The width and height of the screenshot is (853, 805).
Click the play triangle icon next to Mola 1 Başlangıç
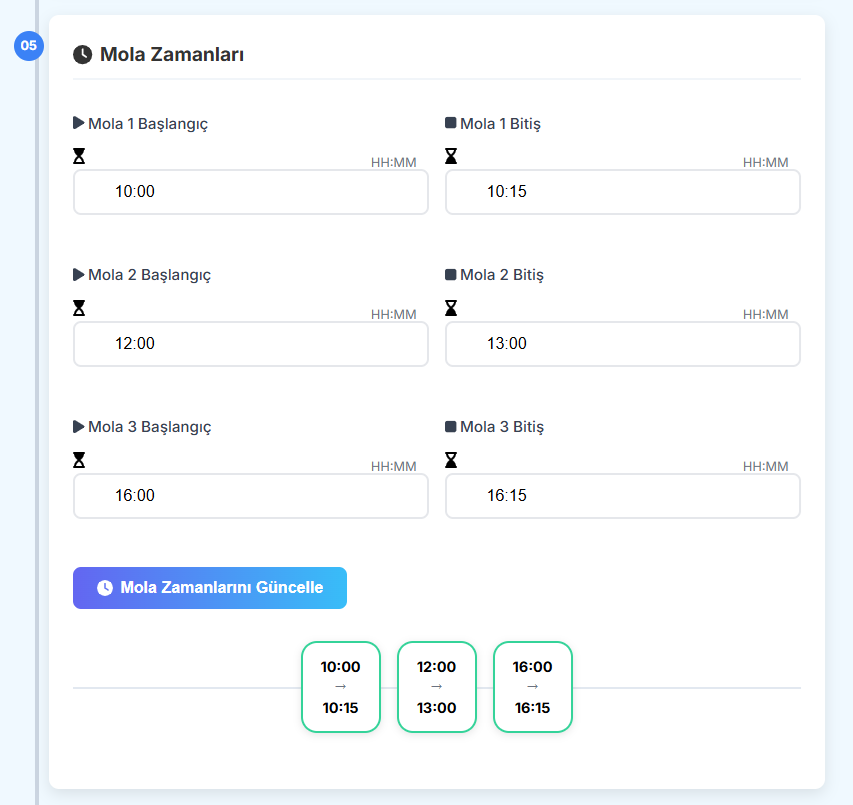click(x=78, y=123)
